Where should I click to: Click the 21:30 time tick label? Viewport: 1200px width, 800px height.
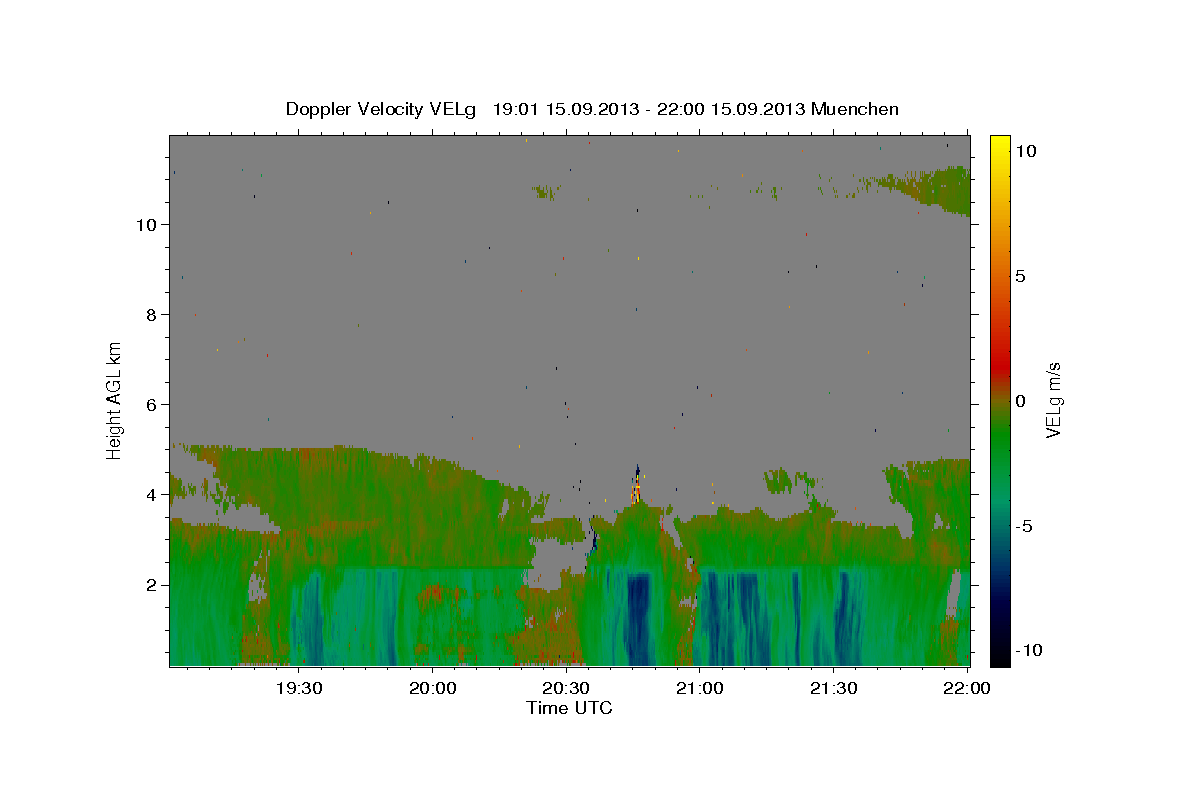pos(833,688)
